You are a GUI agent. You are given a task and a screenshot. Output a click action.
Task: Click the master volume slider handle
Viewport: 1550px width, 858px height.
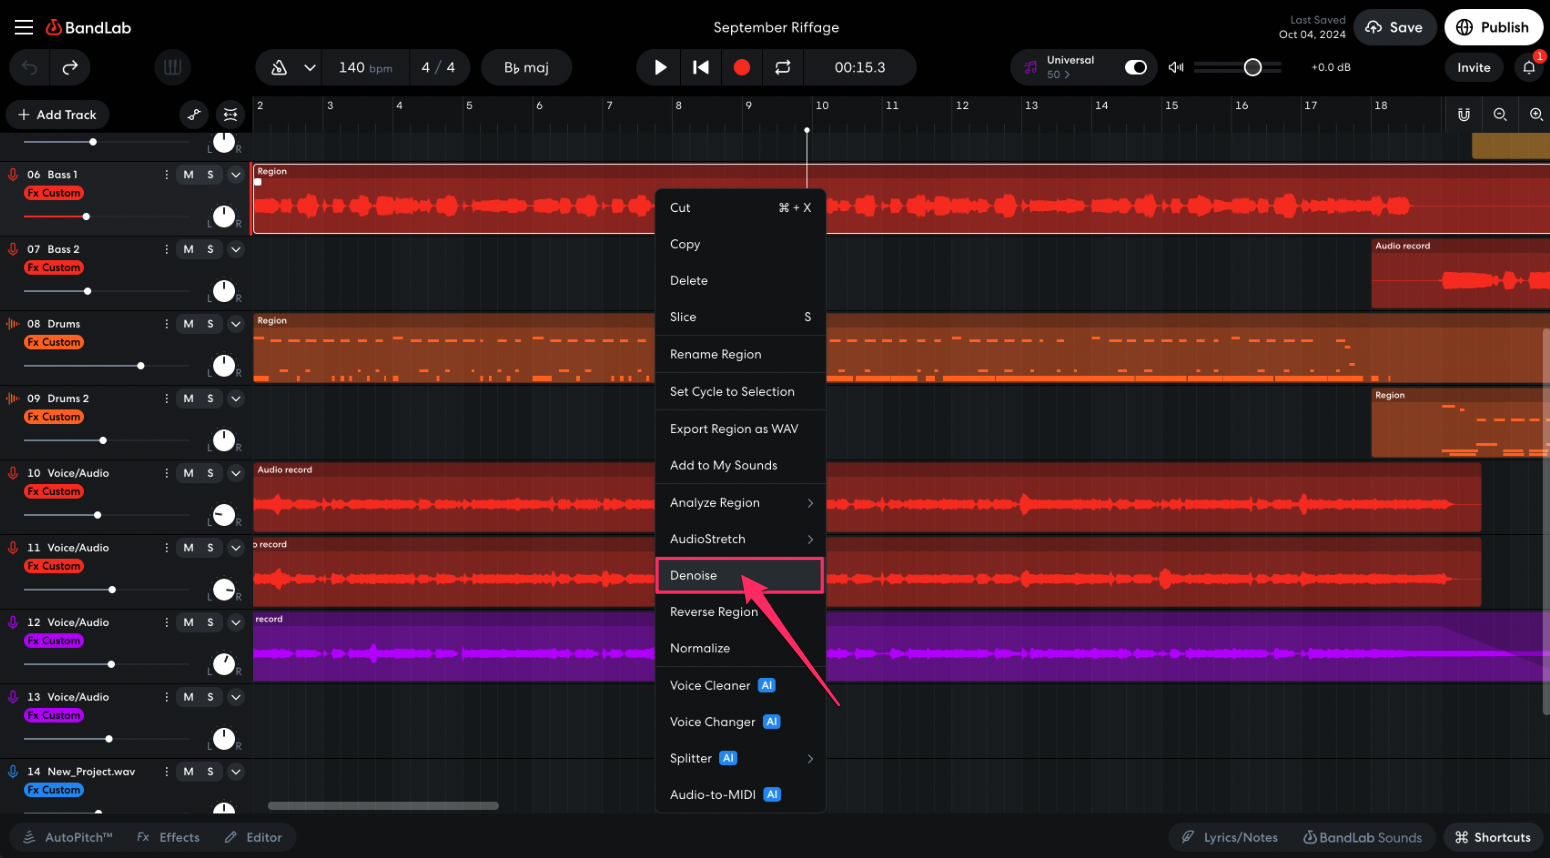click(x=1252, y=67)
